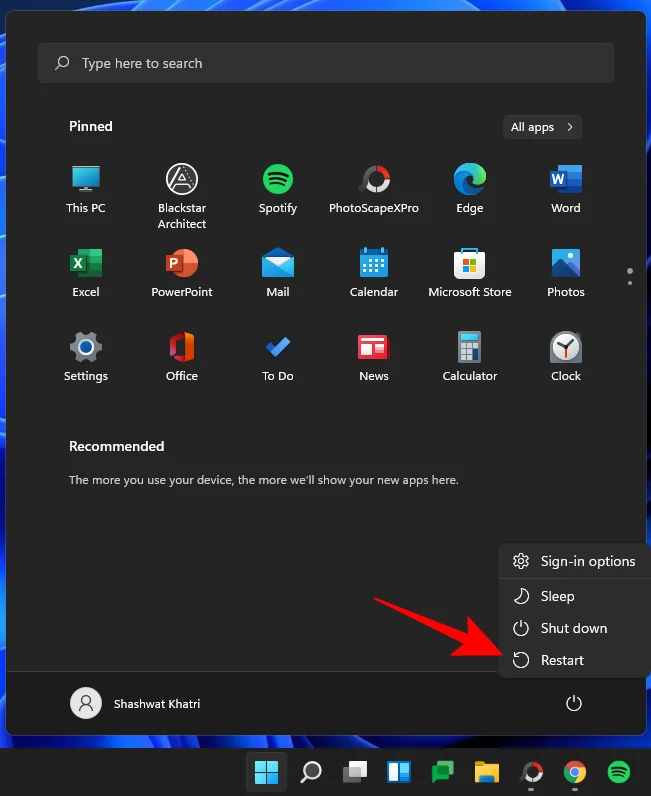This screenshot has width=651, height=796.
Task: Go to next pinned apps page dot
Action: pos(630,283)
